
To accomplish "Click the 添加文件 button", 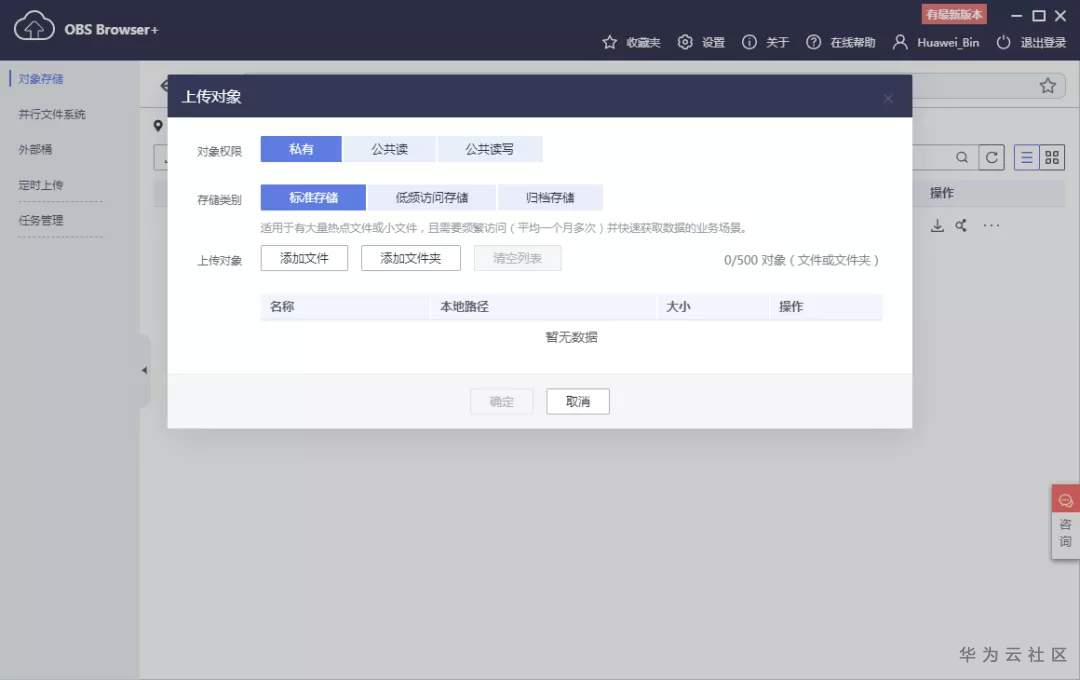I will (x=304, y=258).
